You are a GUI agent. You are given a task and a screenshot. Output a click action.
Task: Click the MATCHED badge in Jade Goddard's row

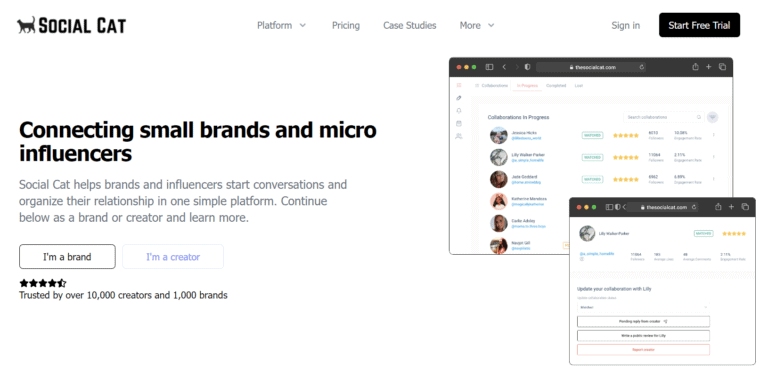[592, 179]
